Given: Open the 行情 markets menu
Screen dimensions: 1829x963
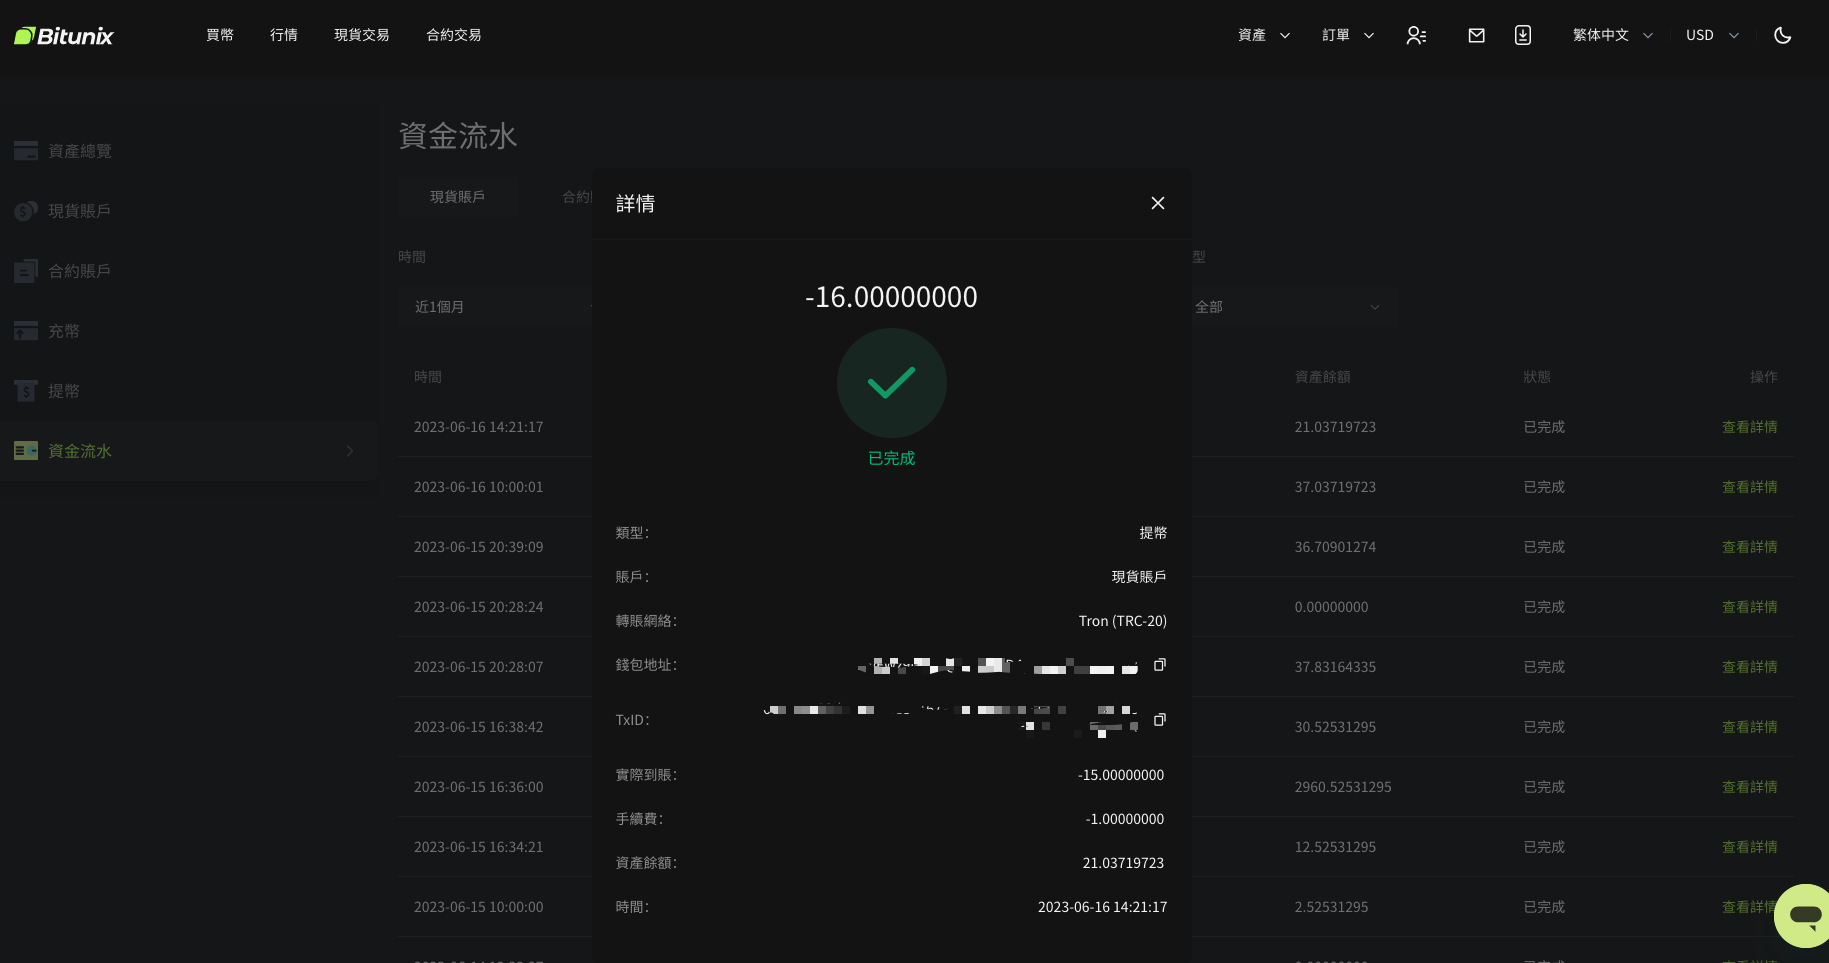Looking at the screenshot, I should click(284, 35).
